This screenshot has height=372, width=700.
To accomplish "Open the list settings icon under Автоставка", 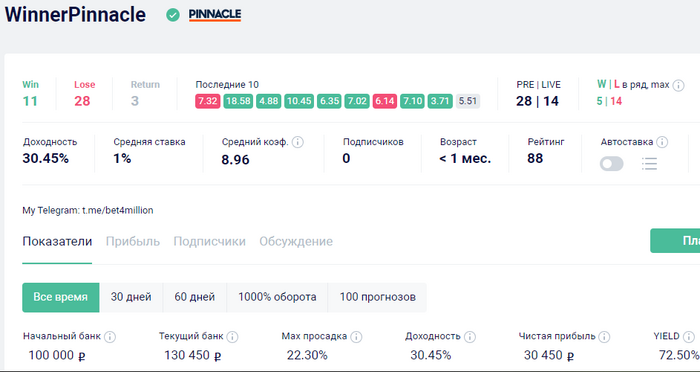I will click(x=649, y=164).
